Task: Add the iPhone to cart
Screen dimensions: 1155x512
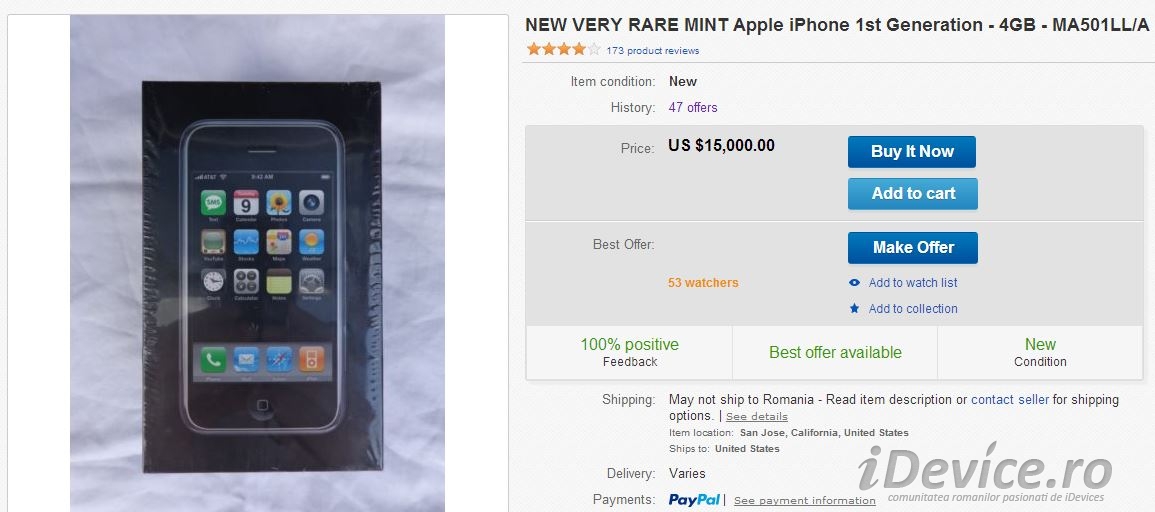Action: (912, 194)
